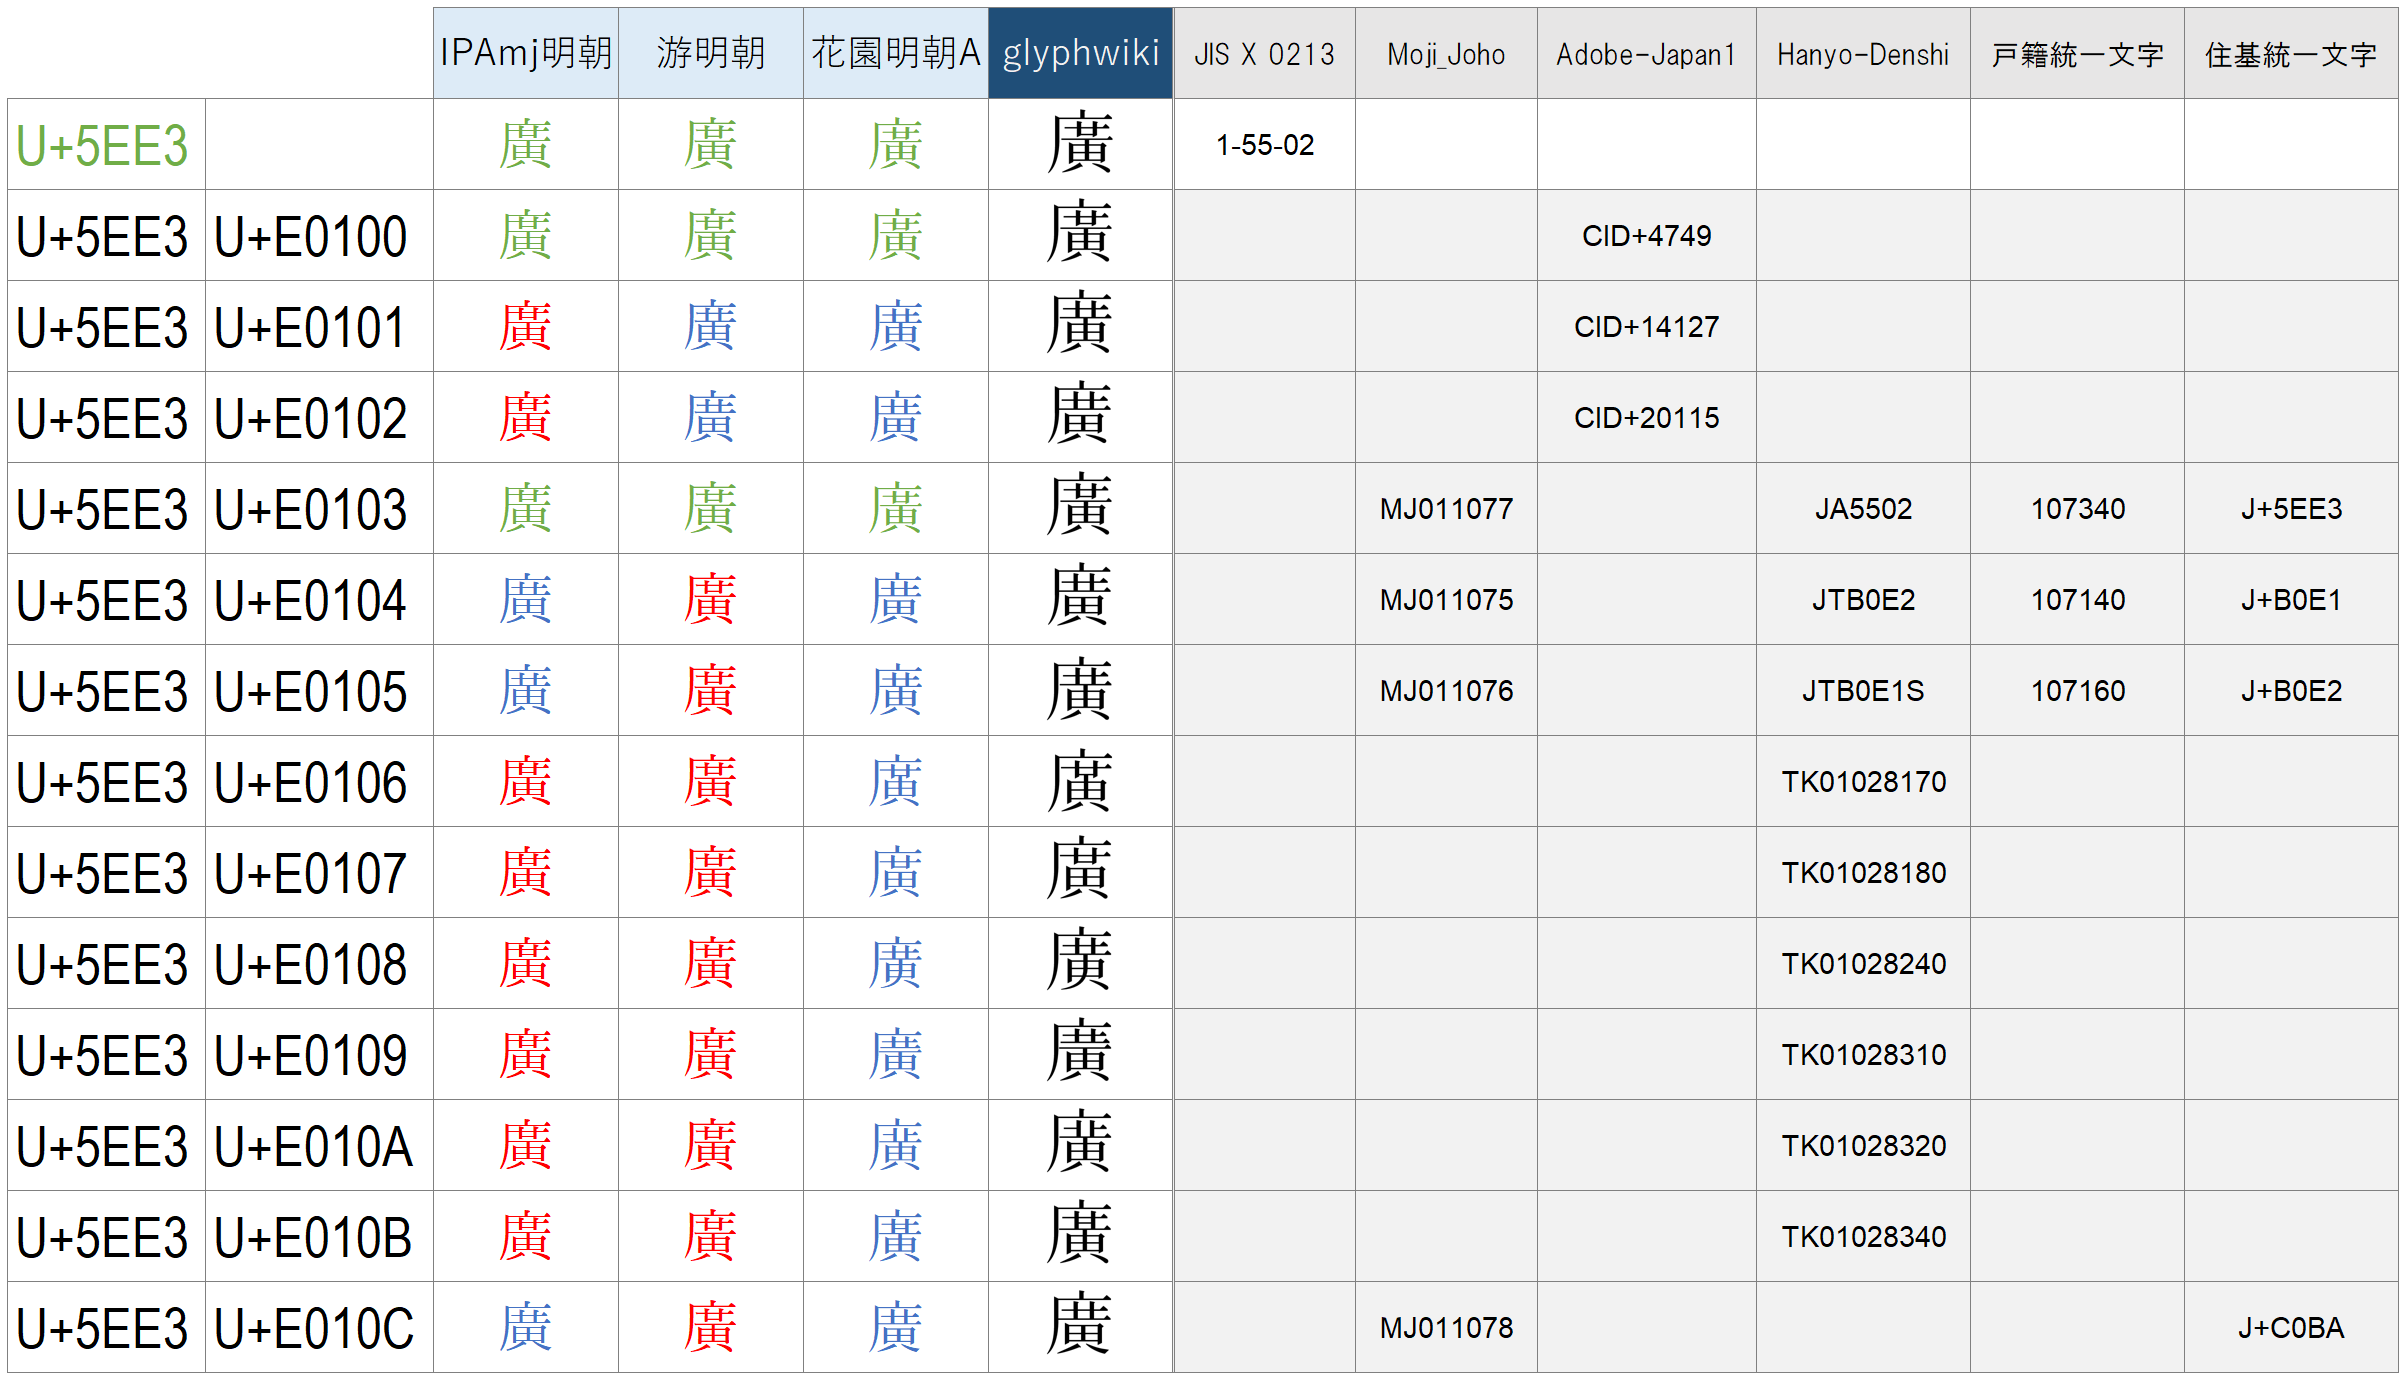Click the U+E0108 variation selector cell
Image resolution: width=2406 pixels, height=1379 pixels.
(319, 963)
